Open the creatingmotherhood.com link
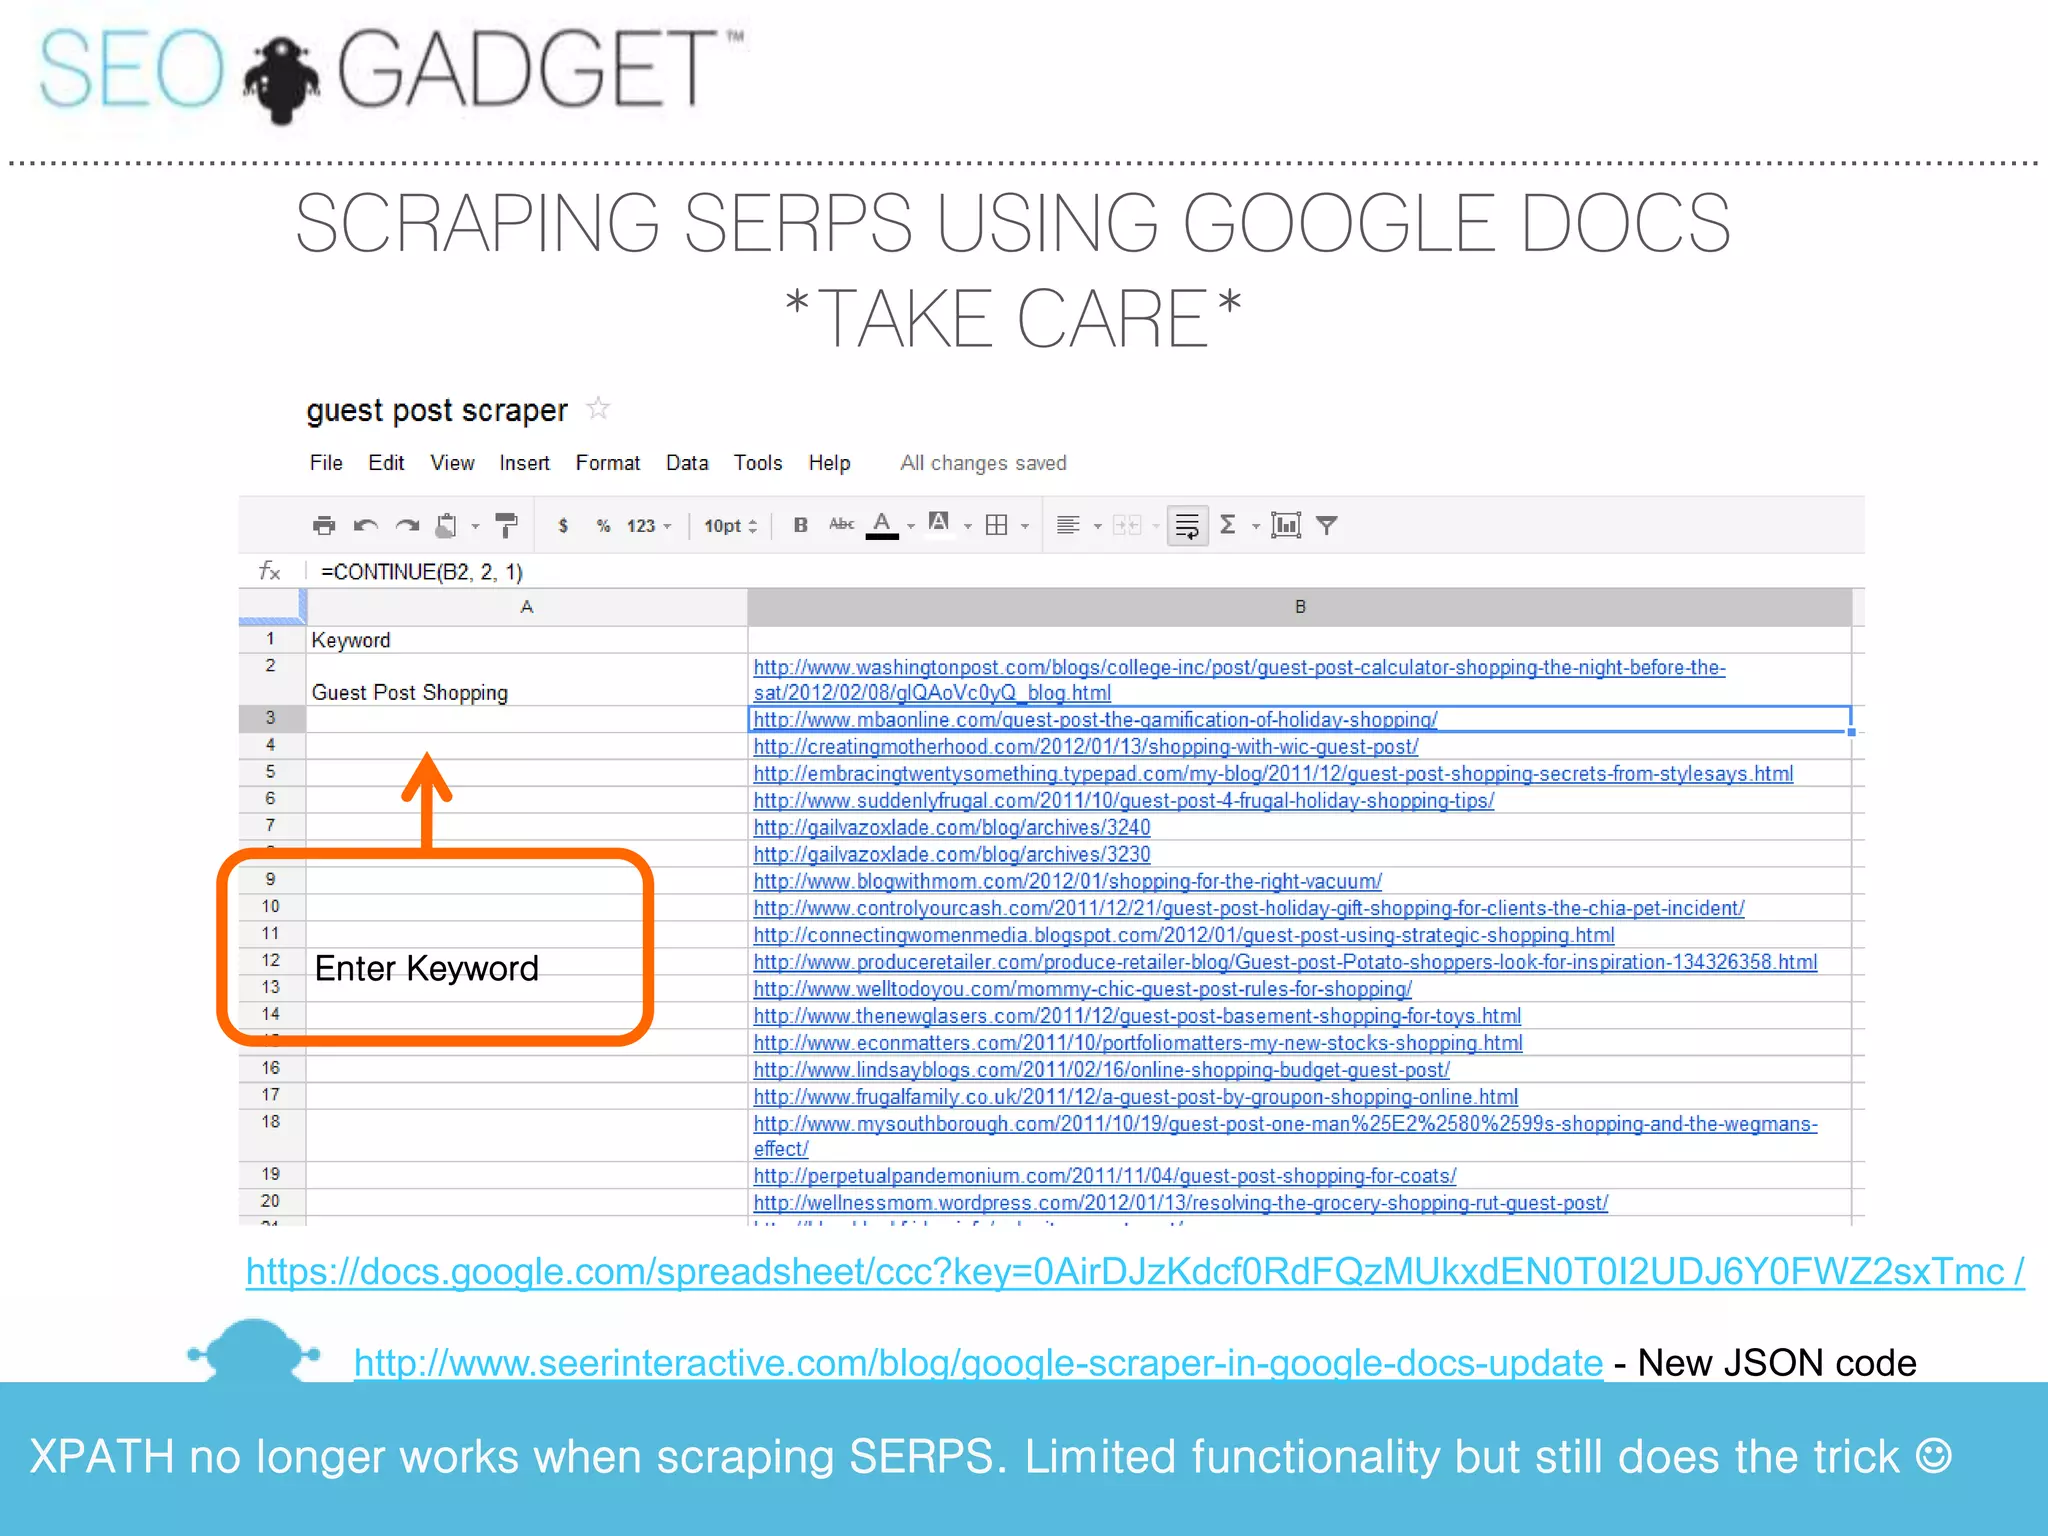2048x1536 pixels. pyautogui.click(x=1085, y=747)
